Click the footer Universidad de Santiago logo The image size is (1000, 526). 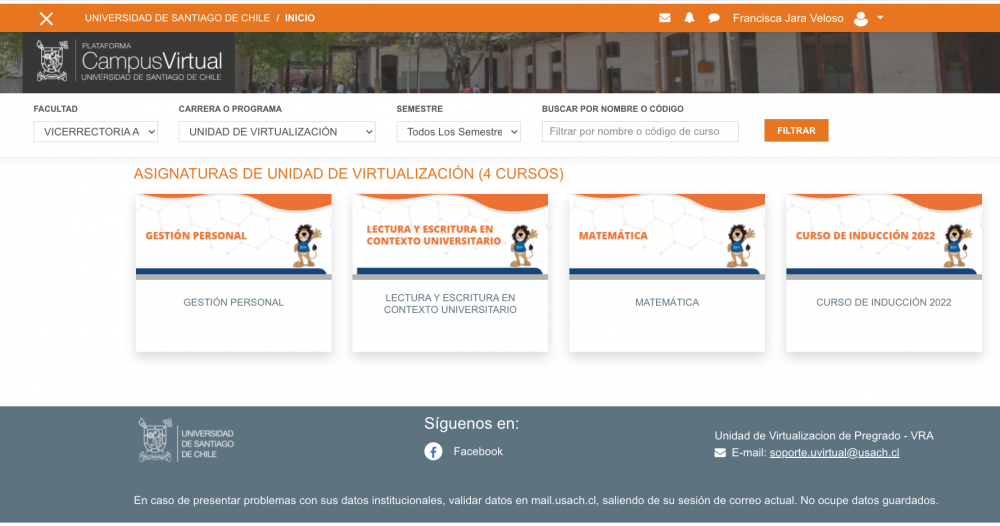[x=186, y=440]
